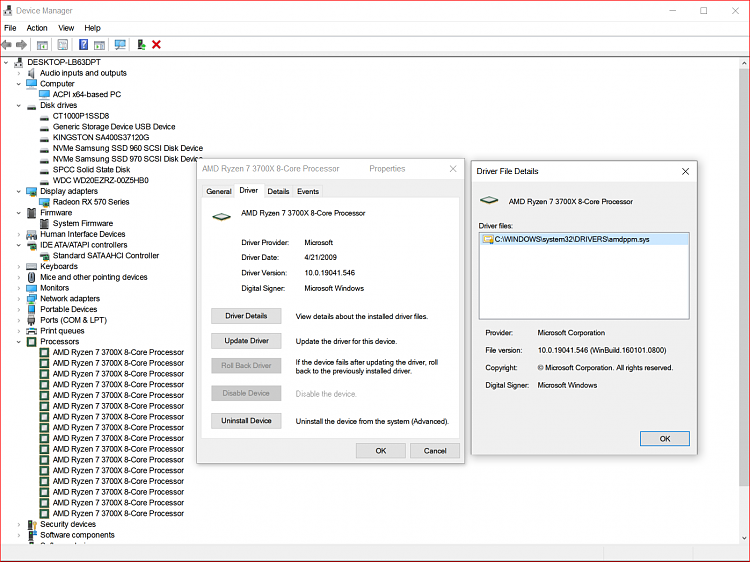Click Cancel in the Properties dialog
Viewport: 750px width, 562px height.
coord(435,451)
